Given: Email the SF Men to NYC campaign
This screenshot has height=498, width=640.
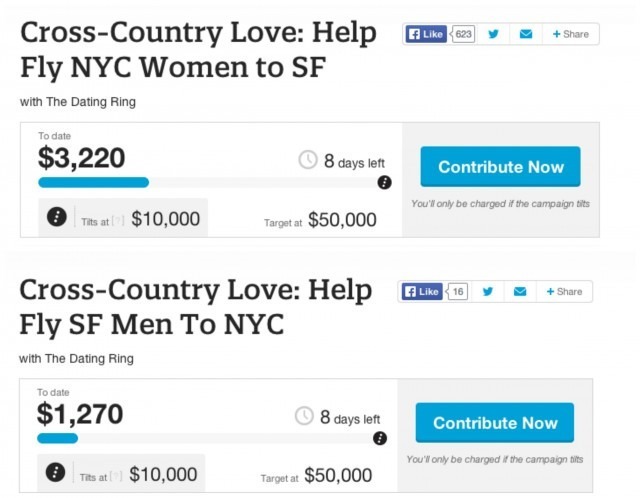Looking at the screenshot, I should [520, 291].
